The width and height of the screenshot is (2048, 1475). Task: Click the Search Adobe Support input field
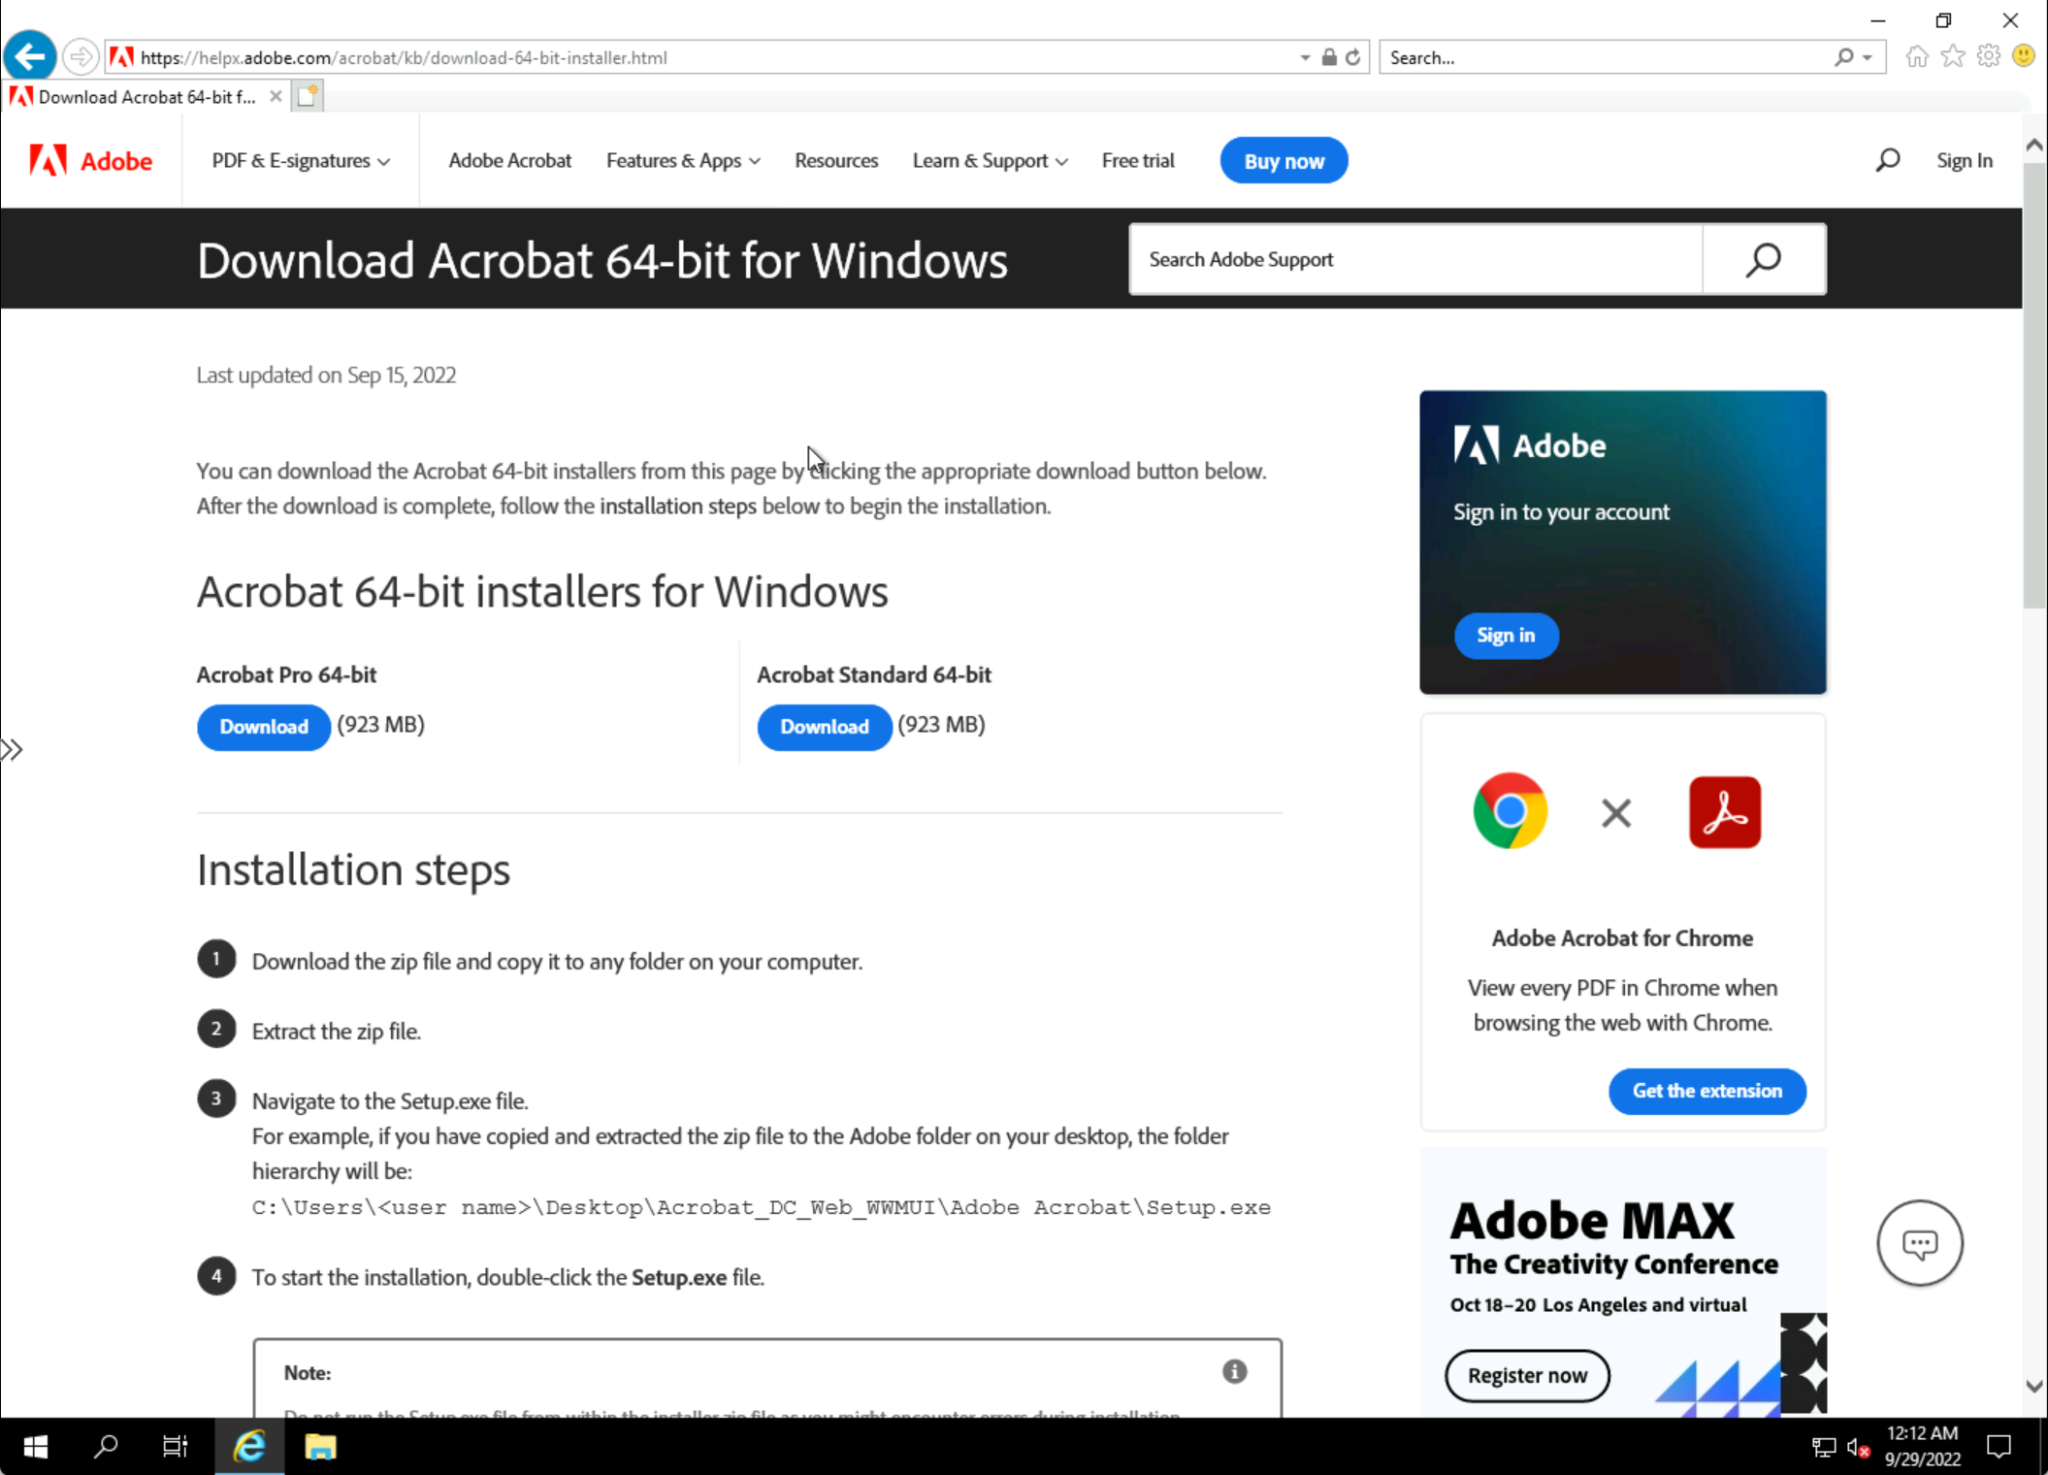(x=1415, y=259)
